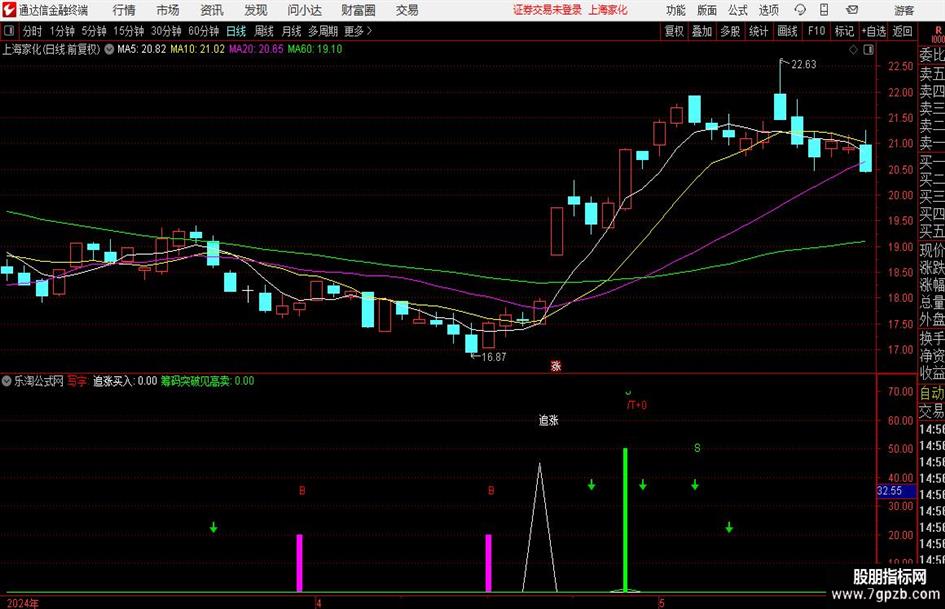This screenshot has height=609, width=945.
Task: Open the 公式 menu
Action: pos(737,10)
